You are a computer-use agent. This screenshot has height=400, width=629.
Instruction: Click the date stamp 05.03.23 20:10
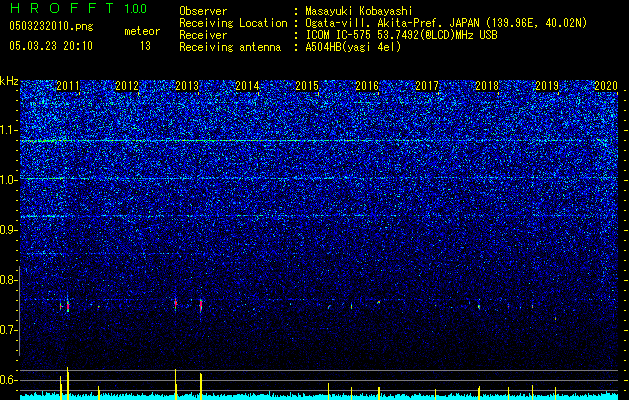click(x=51, y=46)
